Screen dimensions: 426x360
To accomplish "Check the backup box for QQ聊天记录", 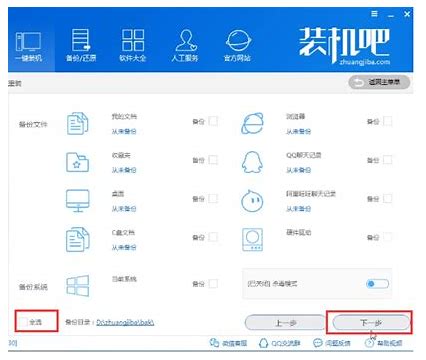I will coord(387,160).
